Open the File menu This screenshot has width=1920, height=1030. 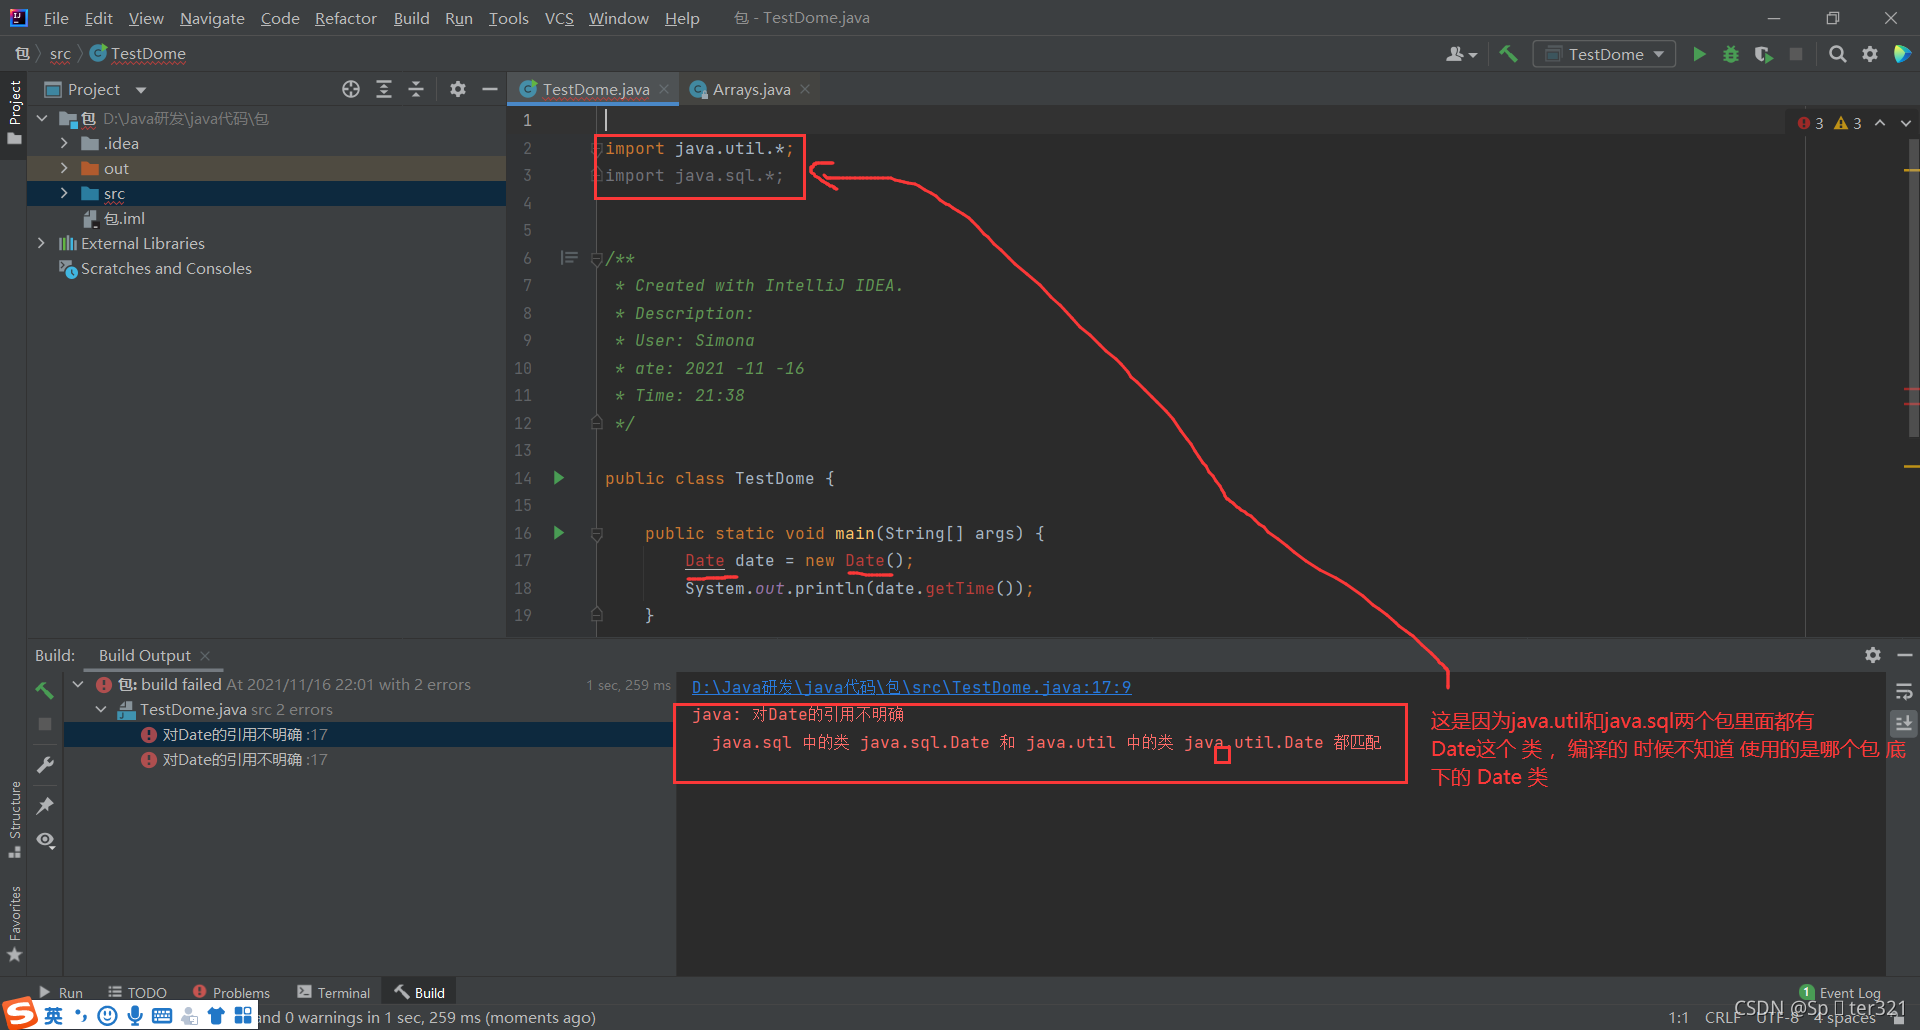click(56, 18)
